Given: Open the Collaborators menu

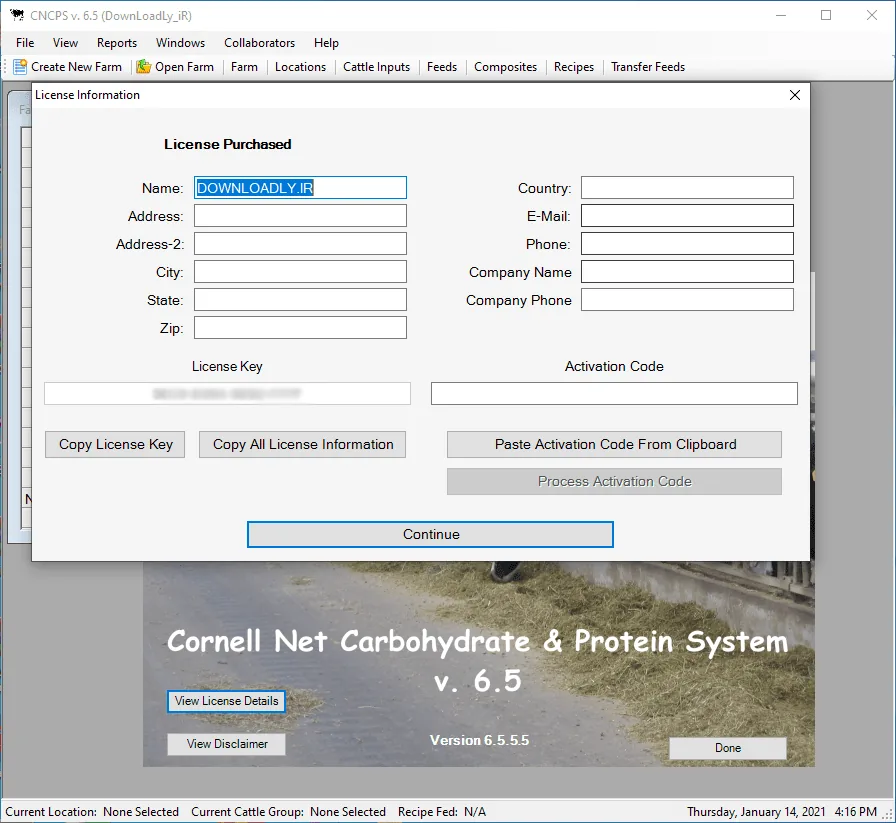Looking at the screenshot, I should 259,43.
